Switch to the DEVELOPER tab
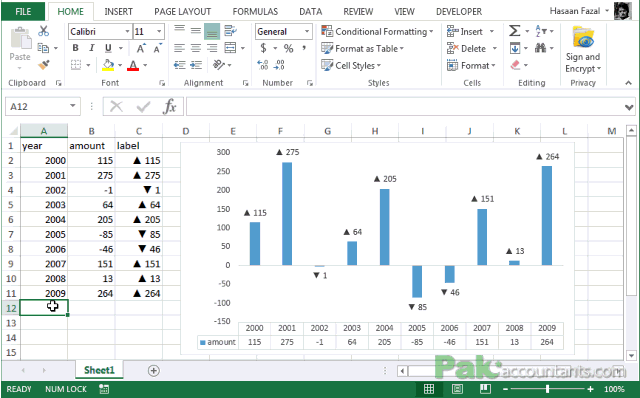The width and height of the screenshot is (640, 398). [459, 12]
